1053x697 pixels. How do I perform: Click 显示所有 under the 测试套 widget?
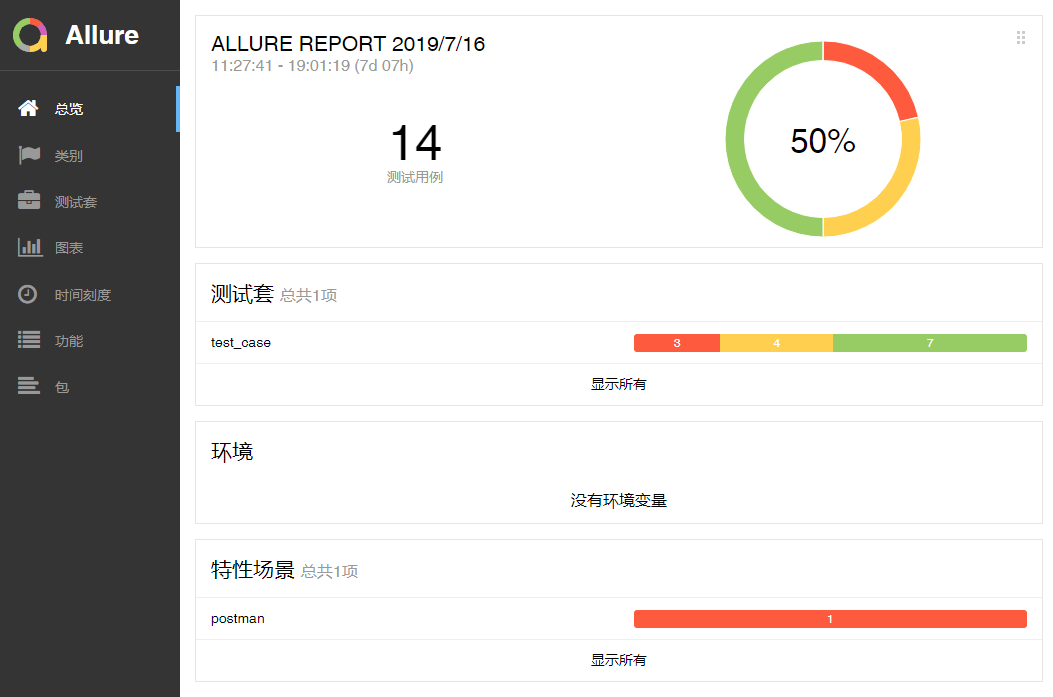[619, 384]
